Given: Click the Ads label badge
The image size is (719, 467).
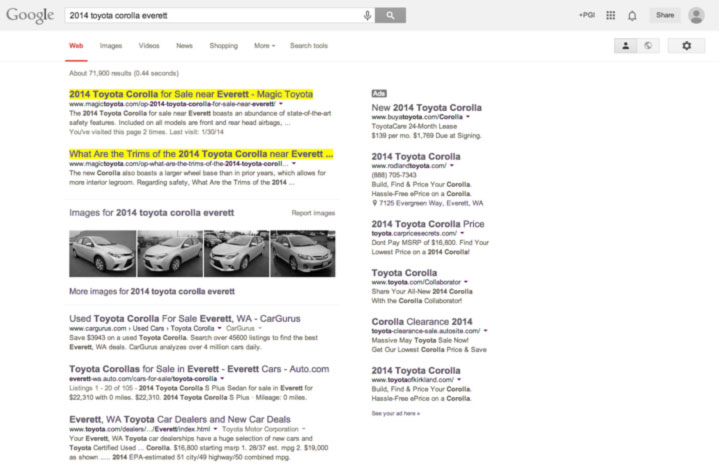Looking at the screenshot, I should pos(379,94).
